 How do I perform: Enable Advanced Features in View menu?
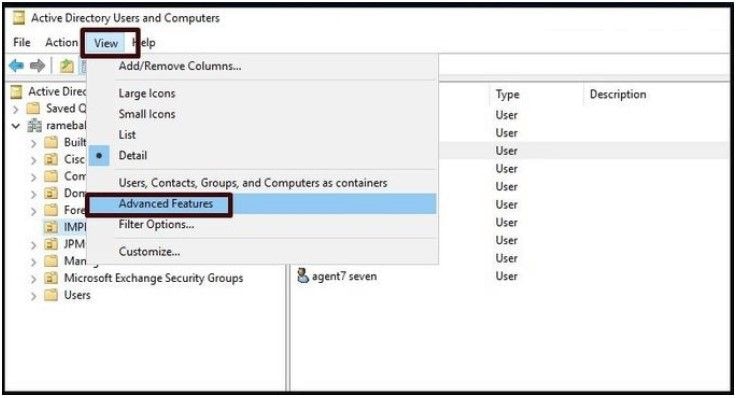pyautogui.click(x=263, y=204)
